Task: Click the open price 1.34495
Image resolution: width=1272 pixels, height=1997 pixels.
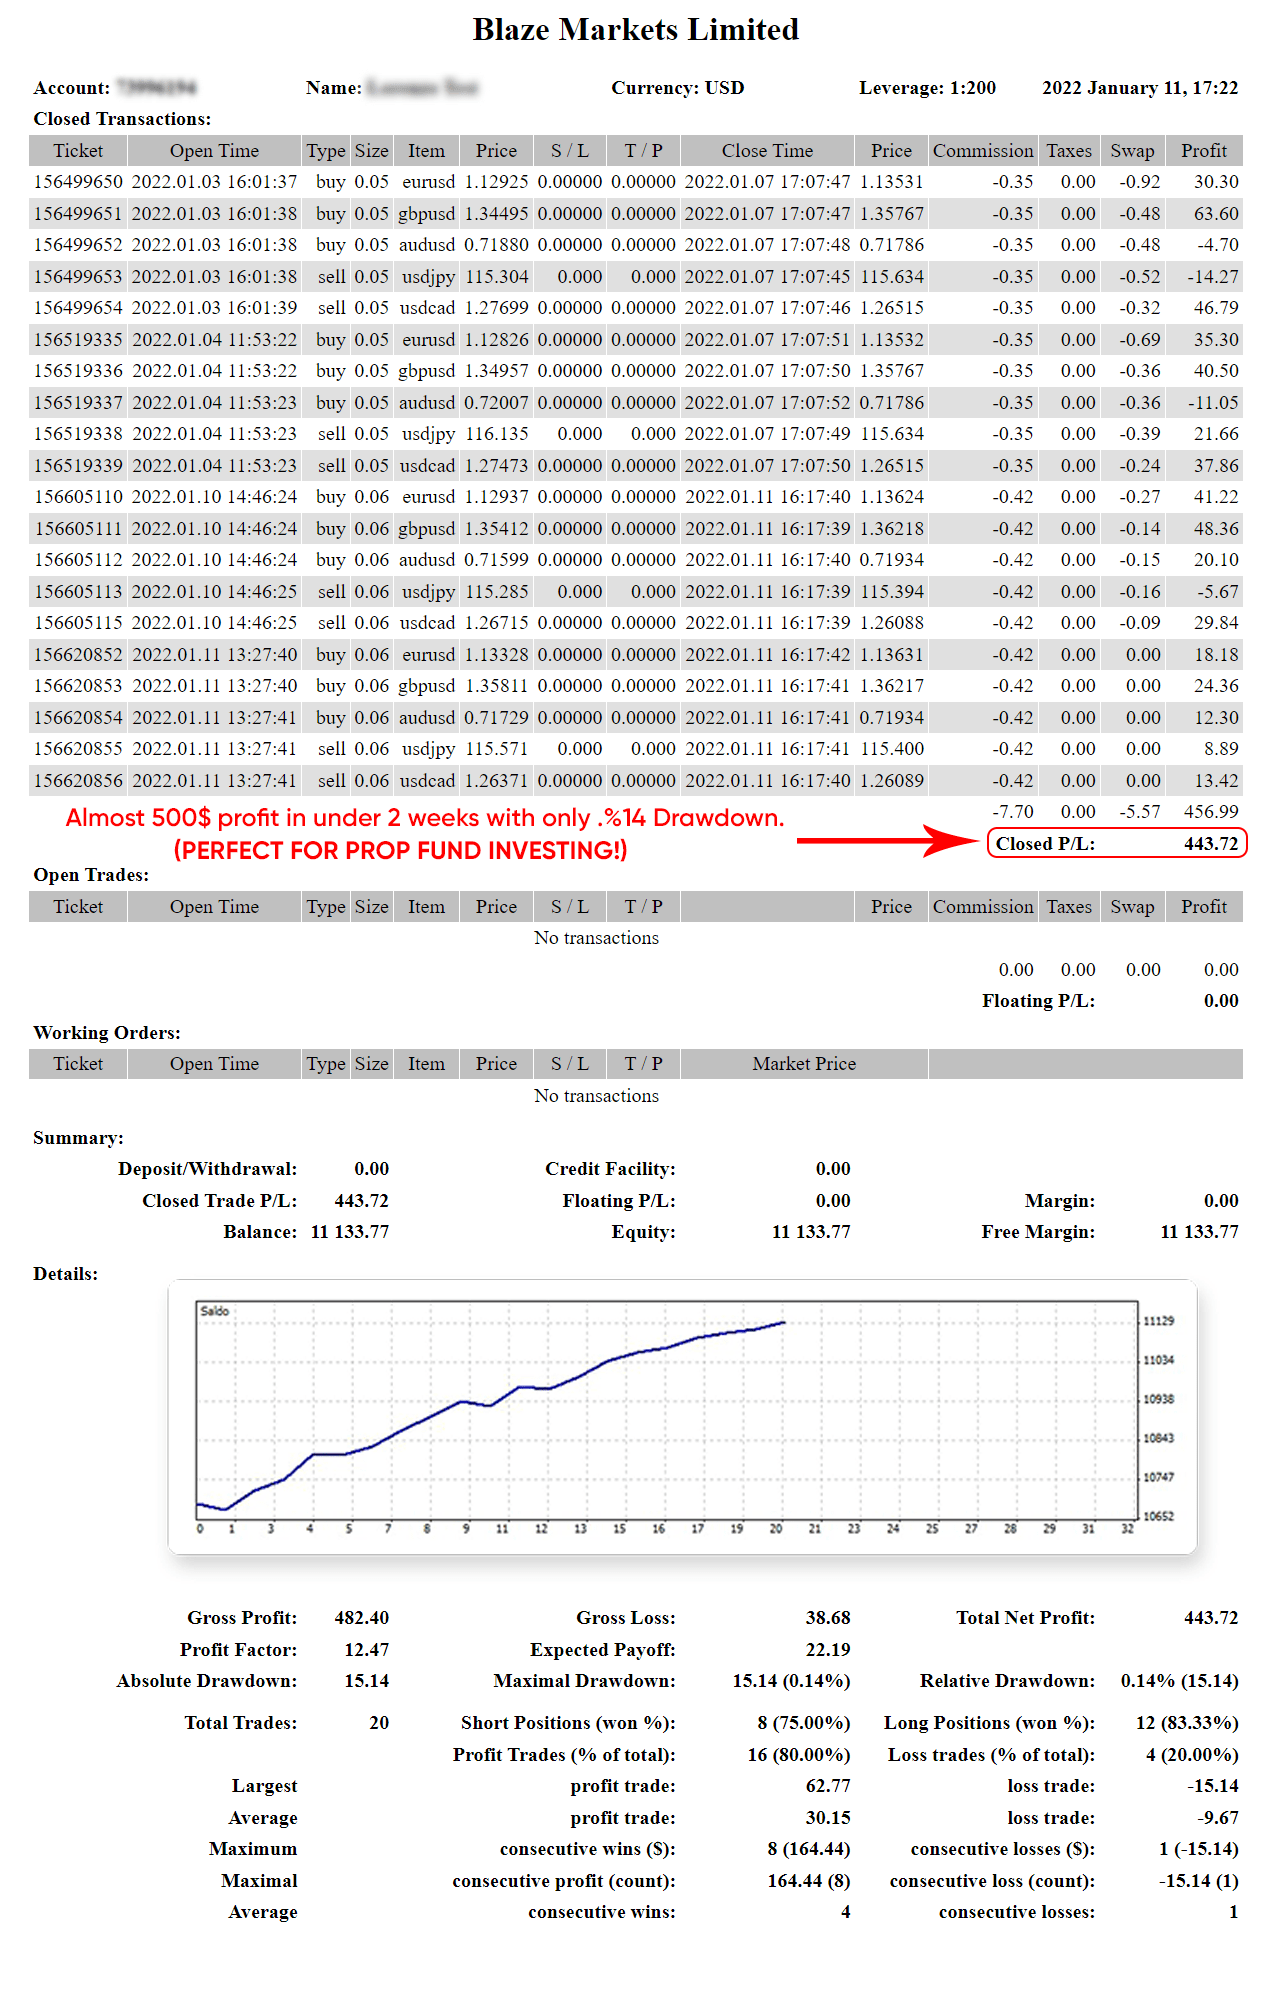Action: (x=496, y=214)
